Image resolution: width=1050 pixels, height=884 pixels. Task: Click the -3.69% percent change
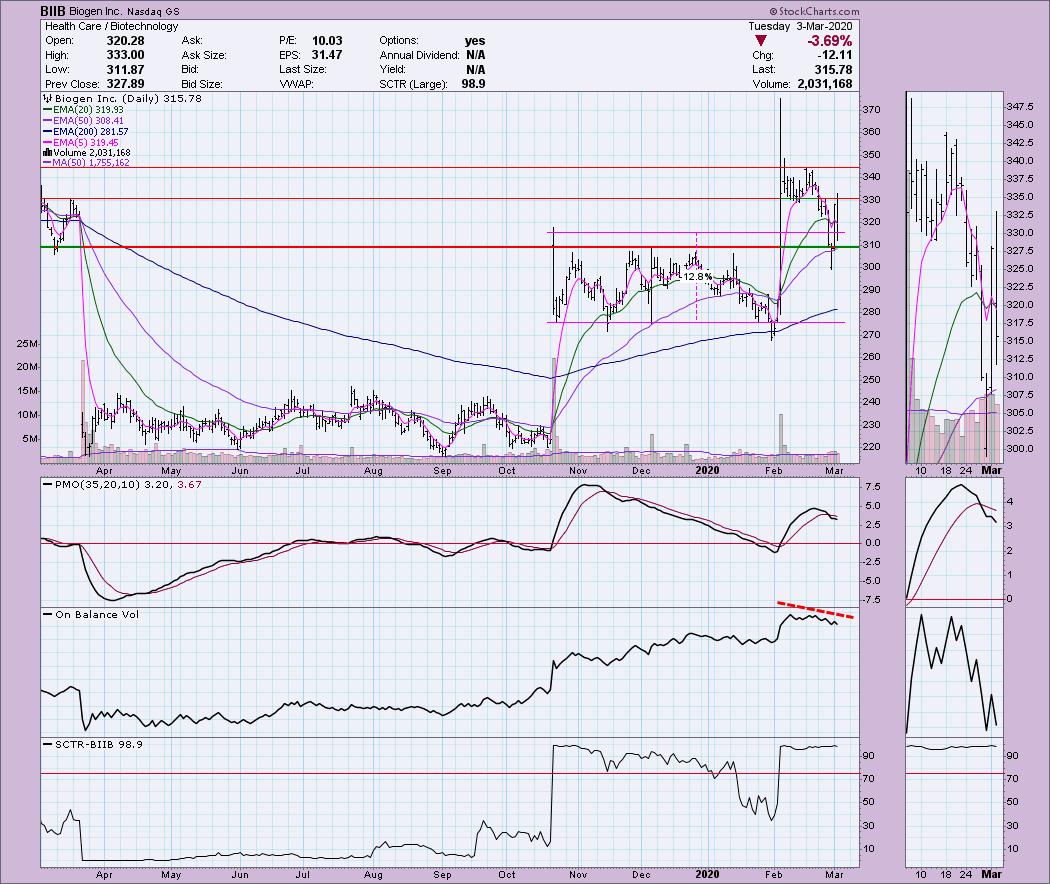pos(830,41)
